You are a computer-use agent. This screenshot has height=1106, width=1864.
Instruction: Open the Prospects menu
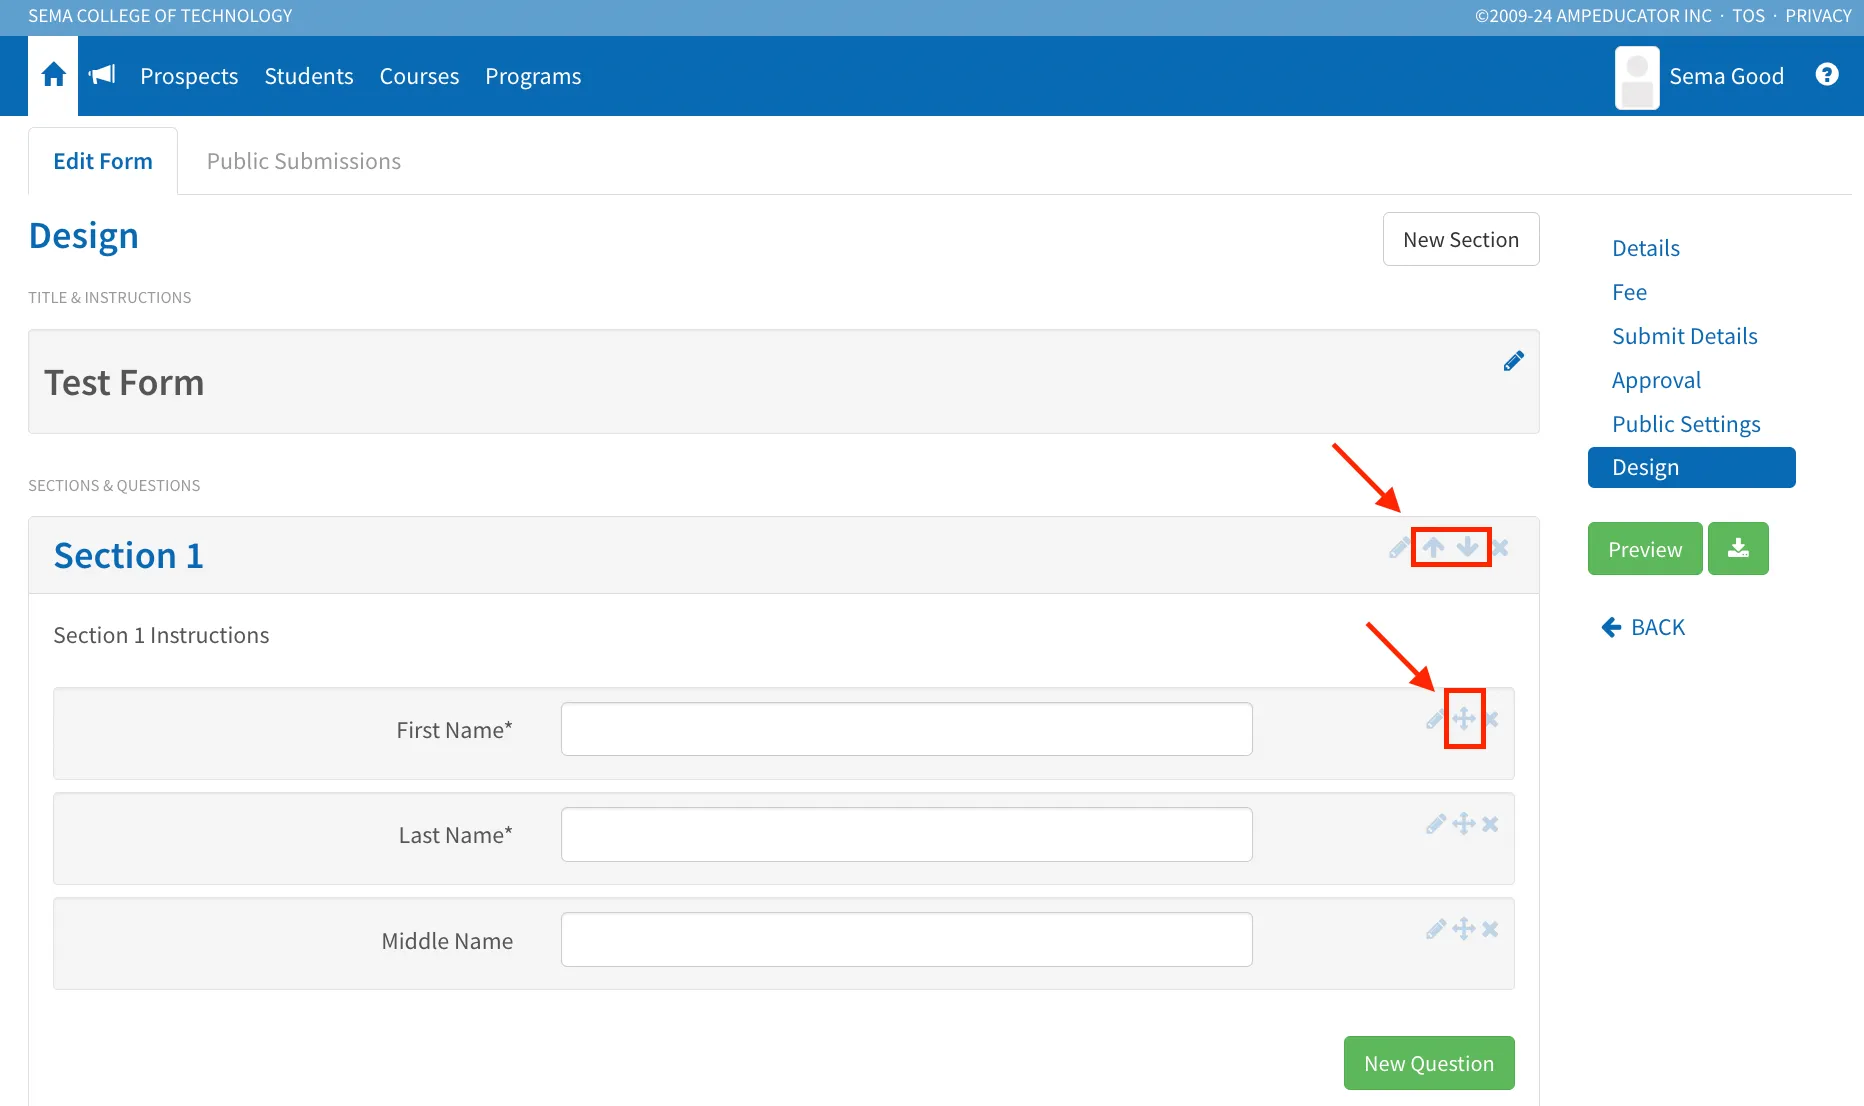pyautogui.click(x=189, y=76)
